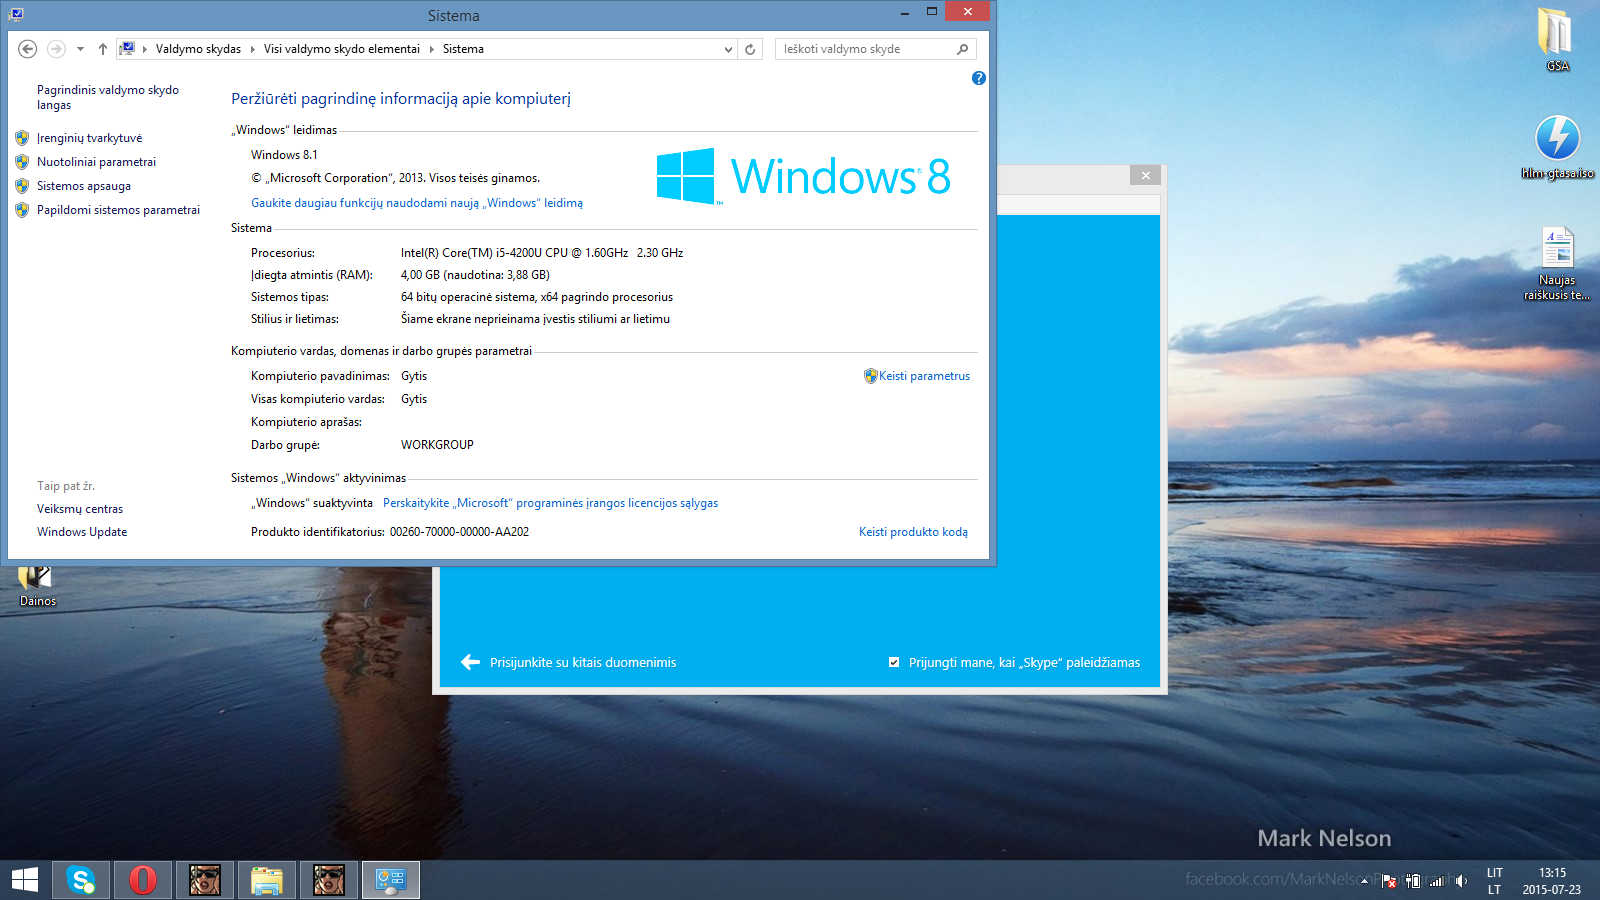The image size is (1600, 900).
Task: Expand the address bar history dropdown
Action: click(x=728, y=49)
